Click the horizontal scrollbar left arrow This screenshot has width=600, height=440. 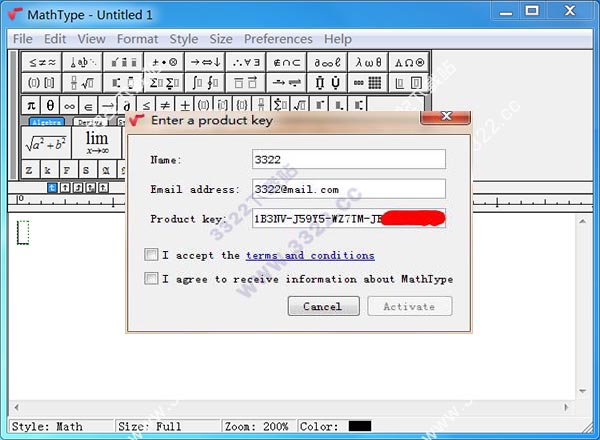pos(16,407)
